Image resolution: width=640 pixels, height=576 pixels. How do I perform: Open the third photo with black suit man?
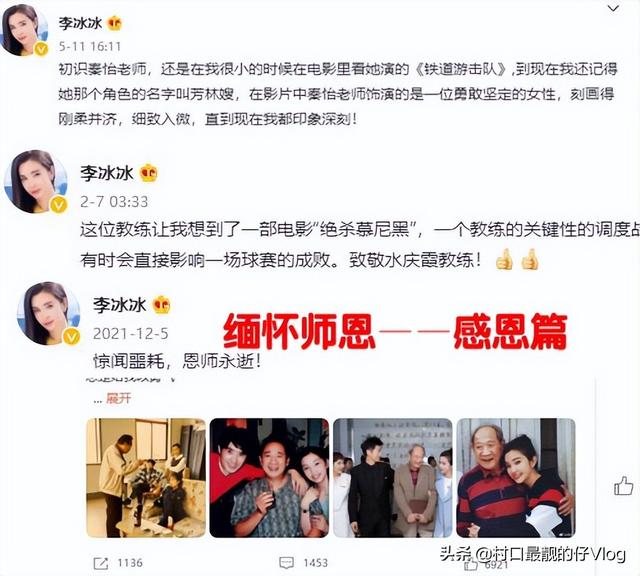(393, 478)
